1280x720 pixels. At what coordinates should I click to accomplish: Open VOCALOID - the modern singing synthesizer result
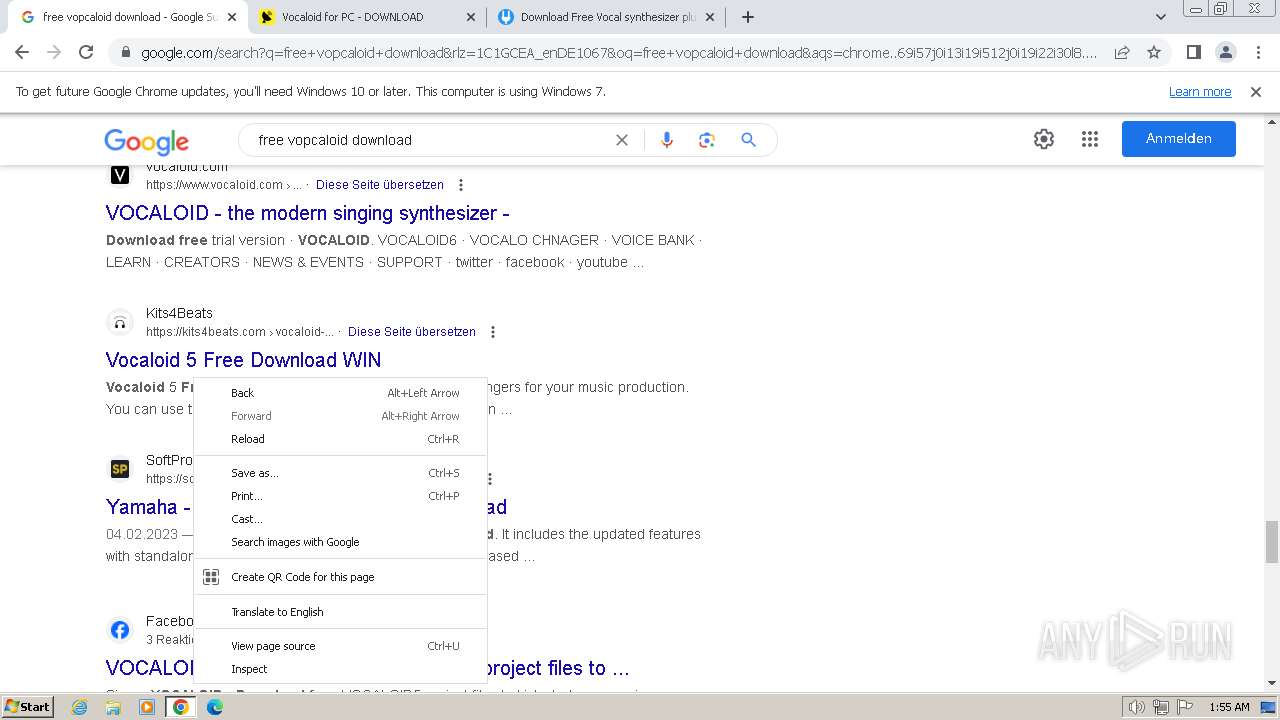[308, 213]
